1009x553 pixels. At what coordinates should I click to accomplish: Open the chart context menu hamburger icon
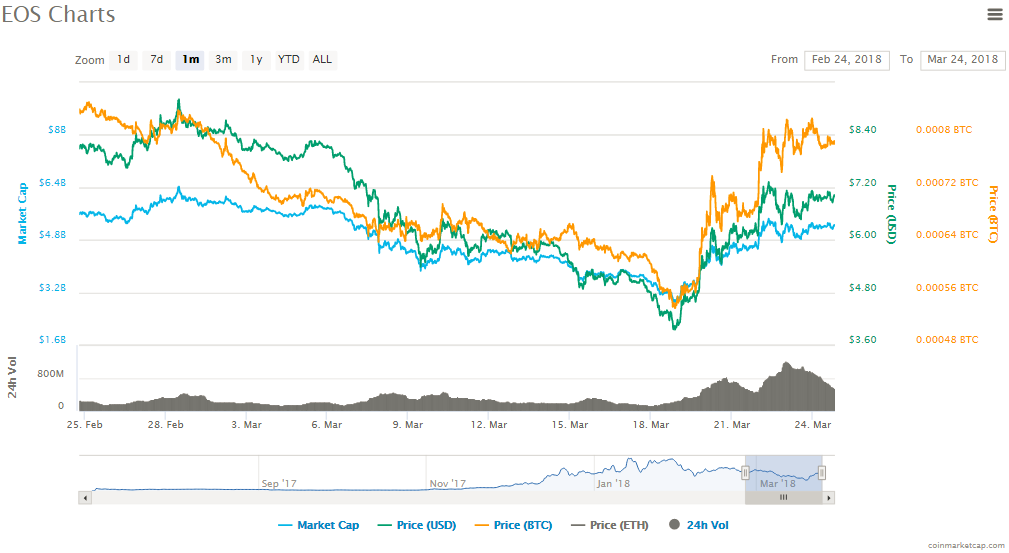tap(995, 14)
